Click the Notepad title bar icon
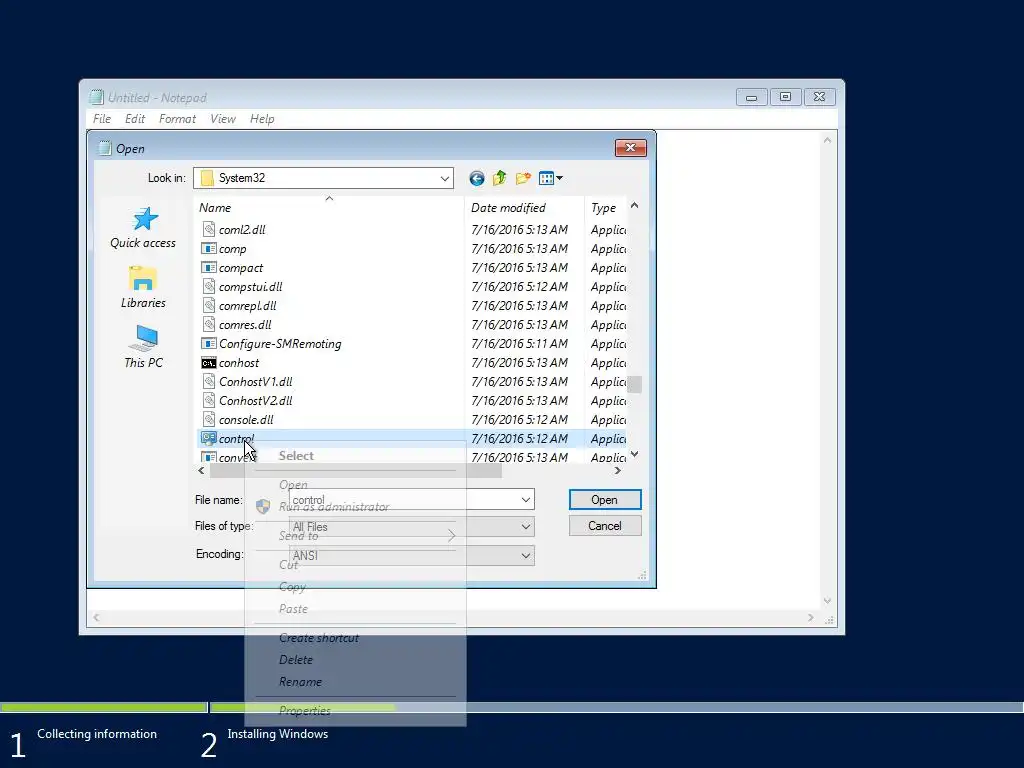The image size is (1024, 768). click(x=97, y=97)
